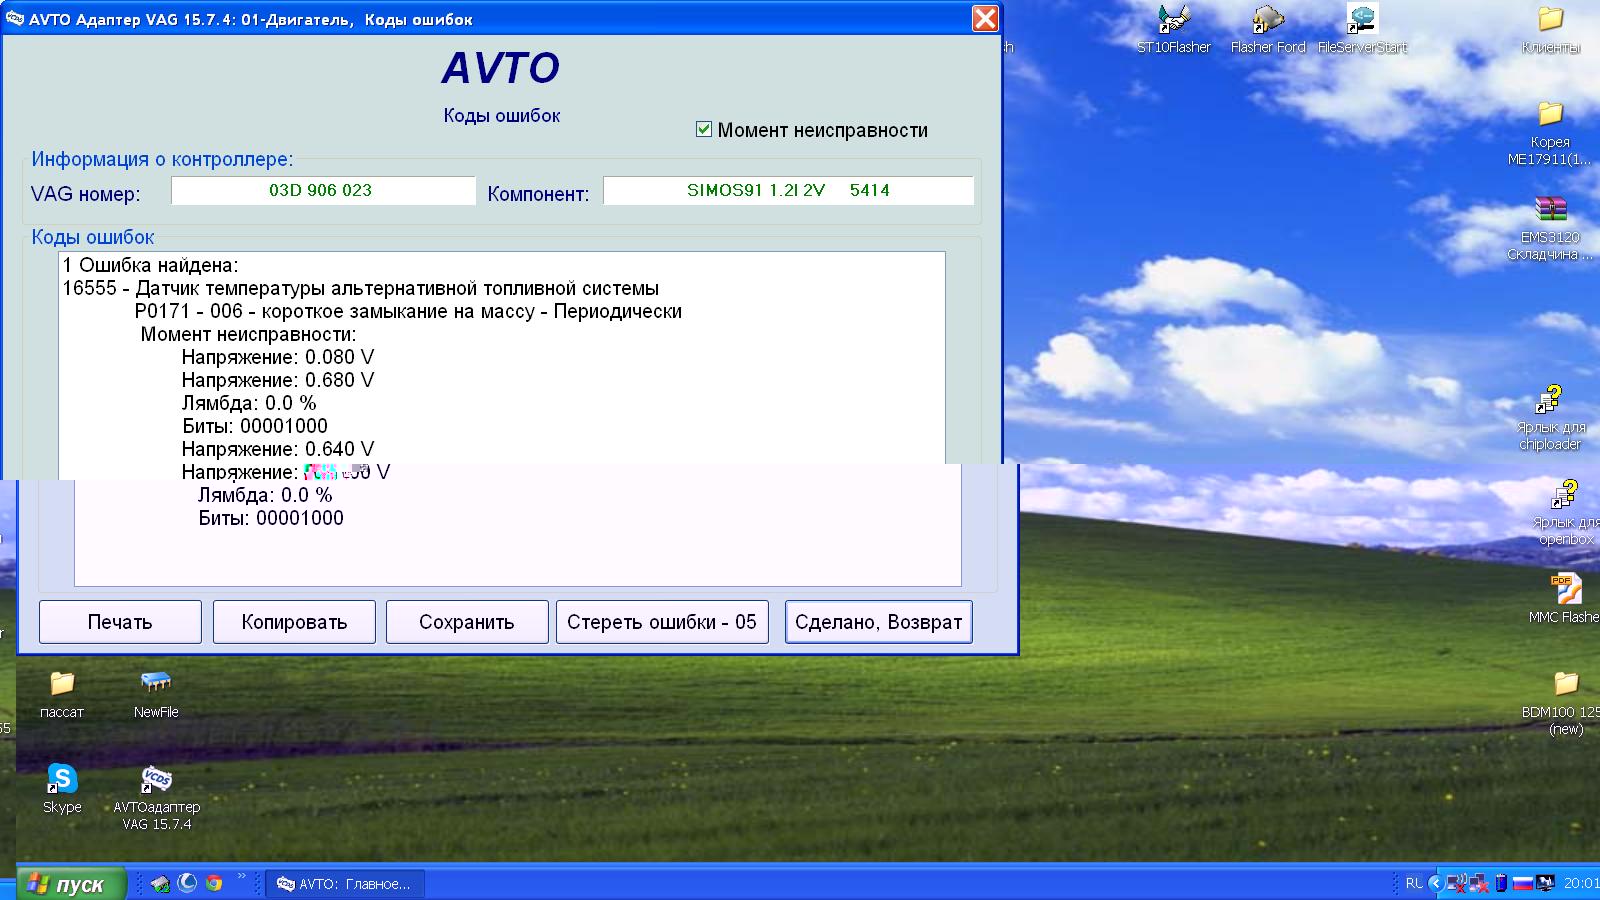
Task: Open the пуск Start menu
Action: click(66, 884)
